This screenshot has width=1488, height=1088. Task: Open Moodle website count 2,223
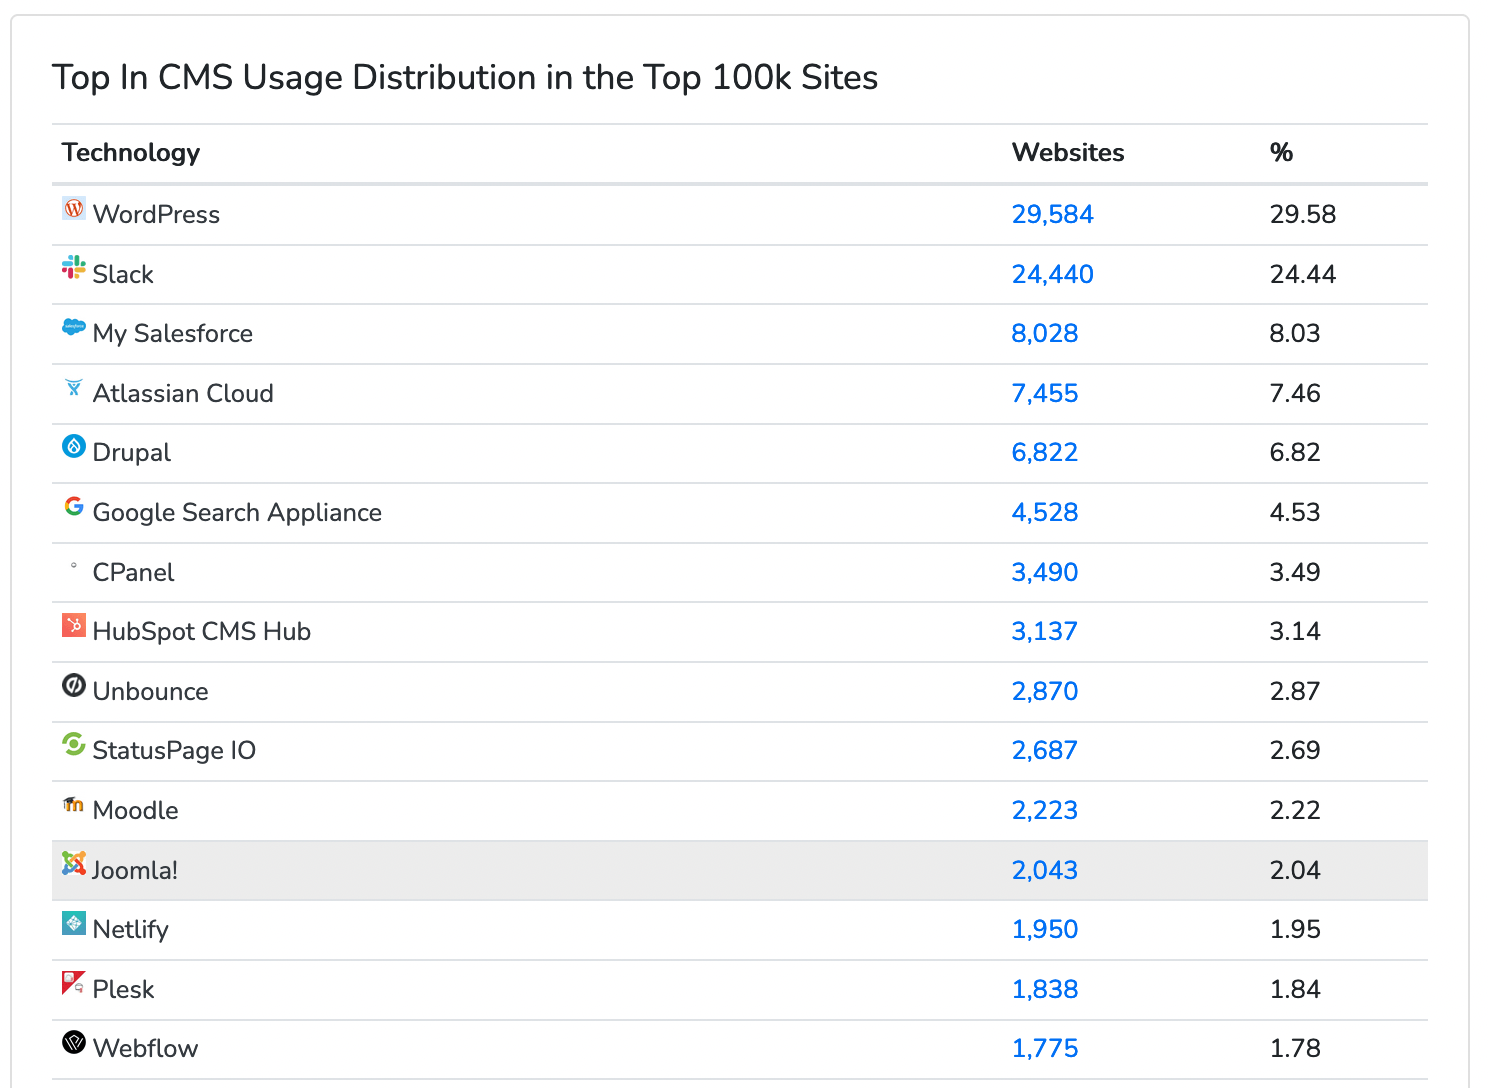(1045, 810)
